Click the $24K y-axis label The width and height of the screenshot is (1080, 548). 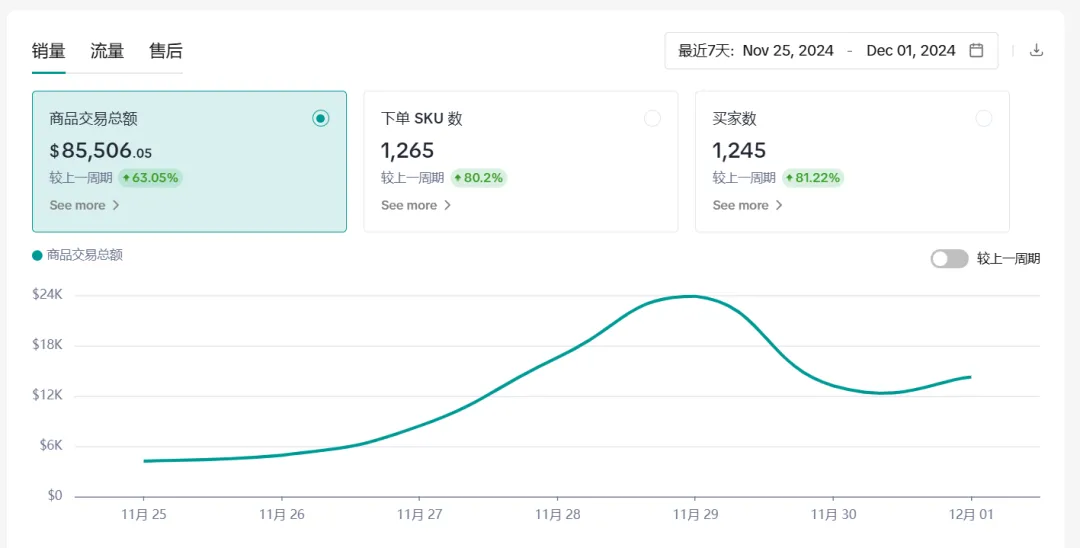point(48,295)
